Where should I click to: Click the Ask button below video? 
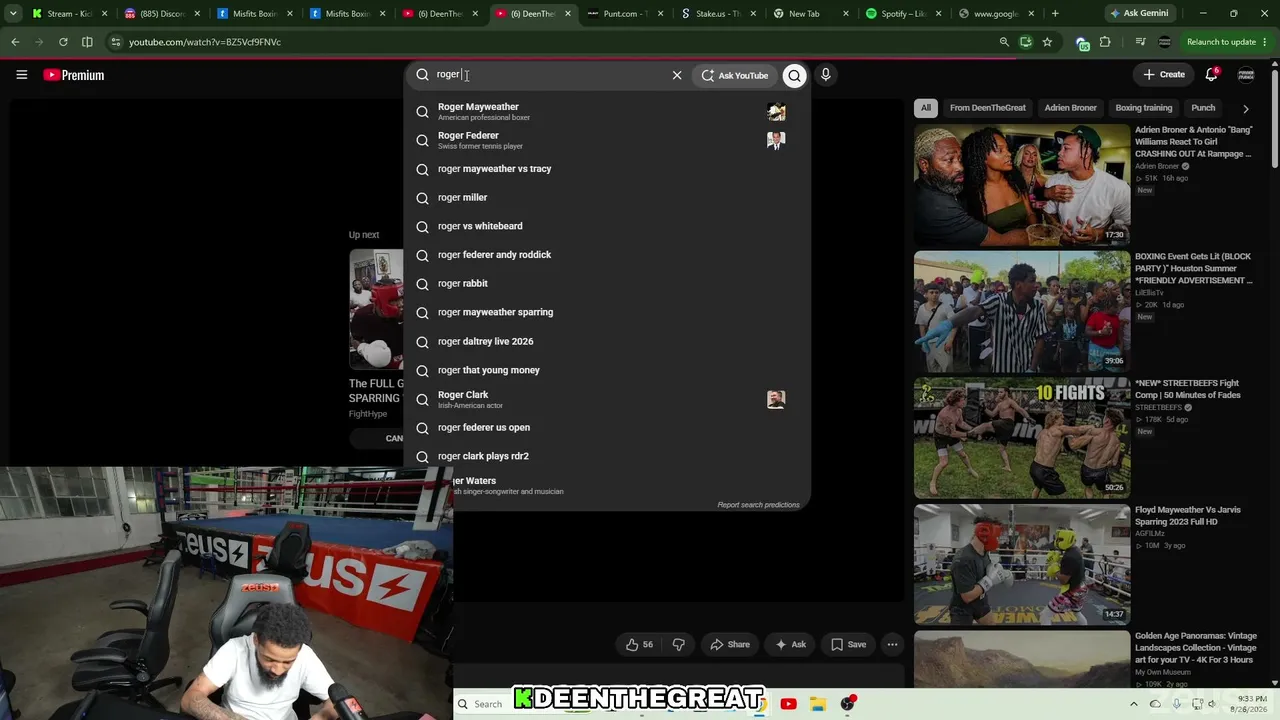pyautogui.click(x=790, y=645)
